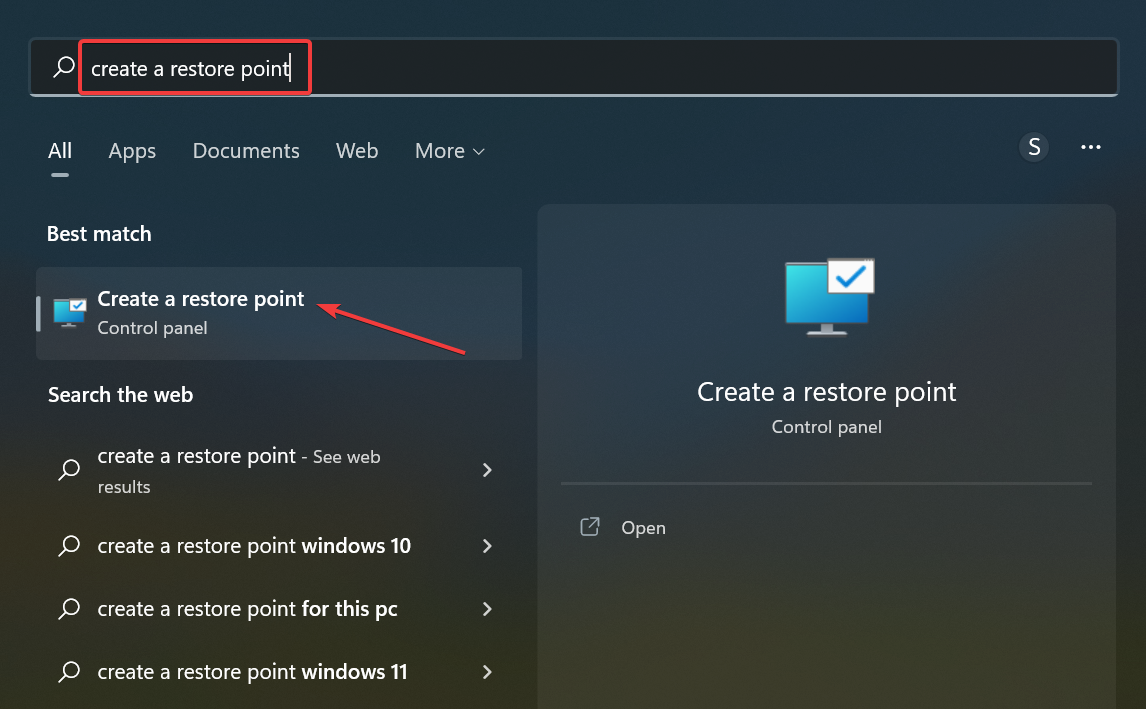Click Open in the preview pane
This screenshot has width=1146, height=709.
click(x=643, y=528)
